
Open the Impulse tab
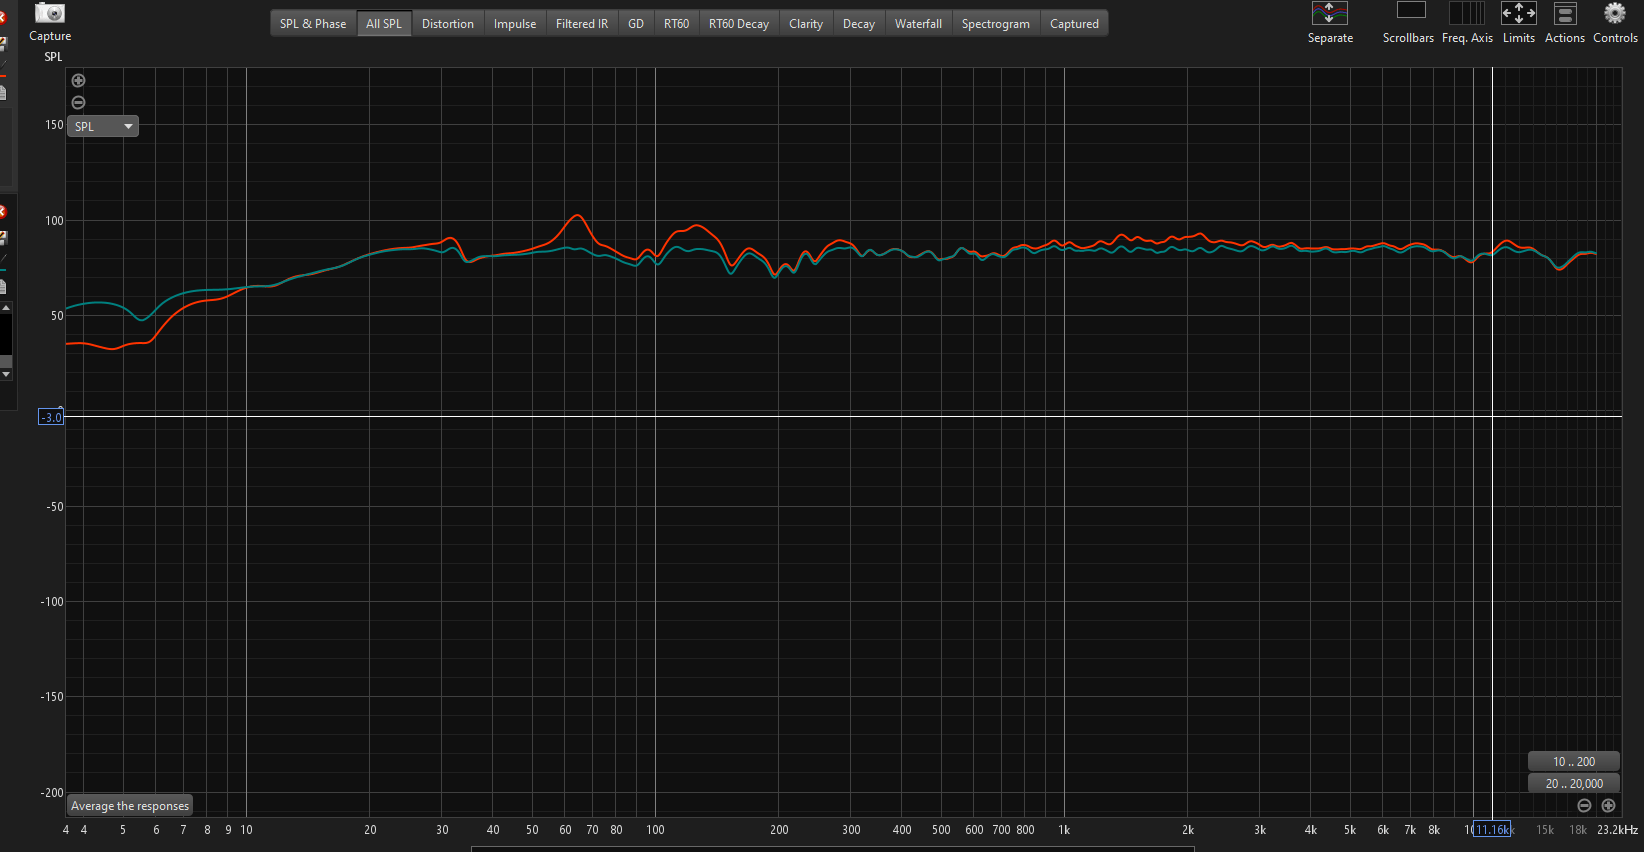pyautogui.click(x=515, y=24)
